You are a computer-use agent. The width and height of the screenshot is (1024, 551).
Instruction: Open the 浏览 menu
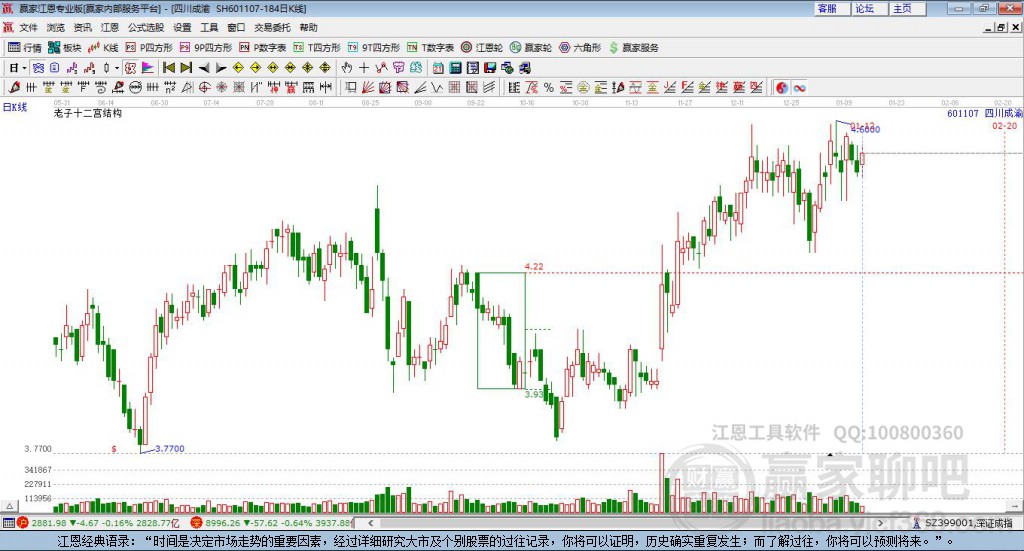pos(56,27)
